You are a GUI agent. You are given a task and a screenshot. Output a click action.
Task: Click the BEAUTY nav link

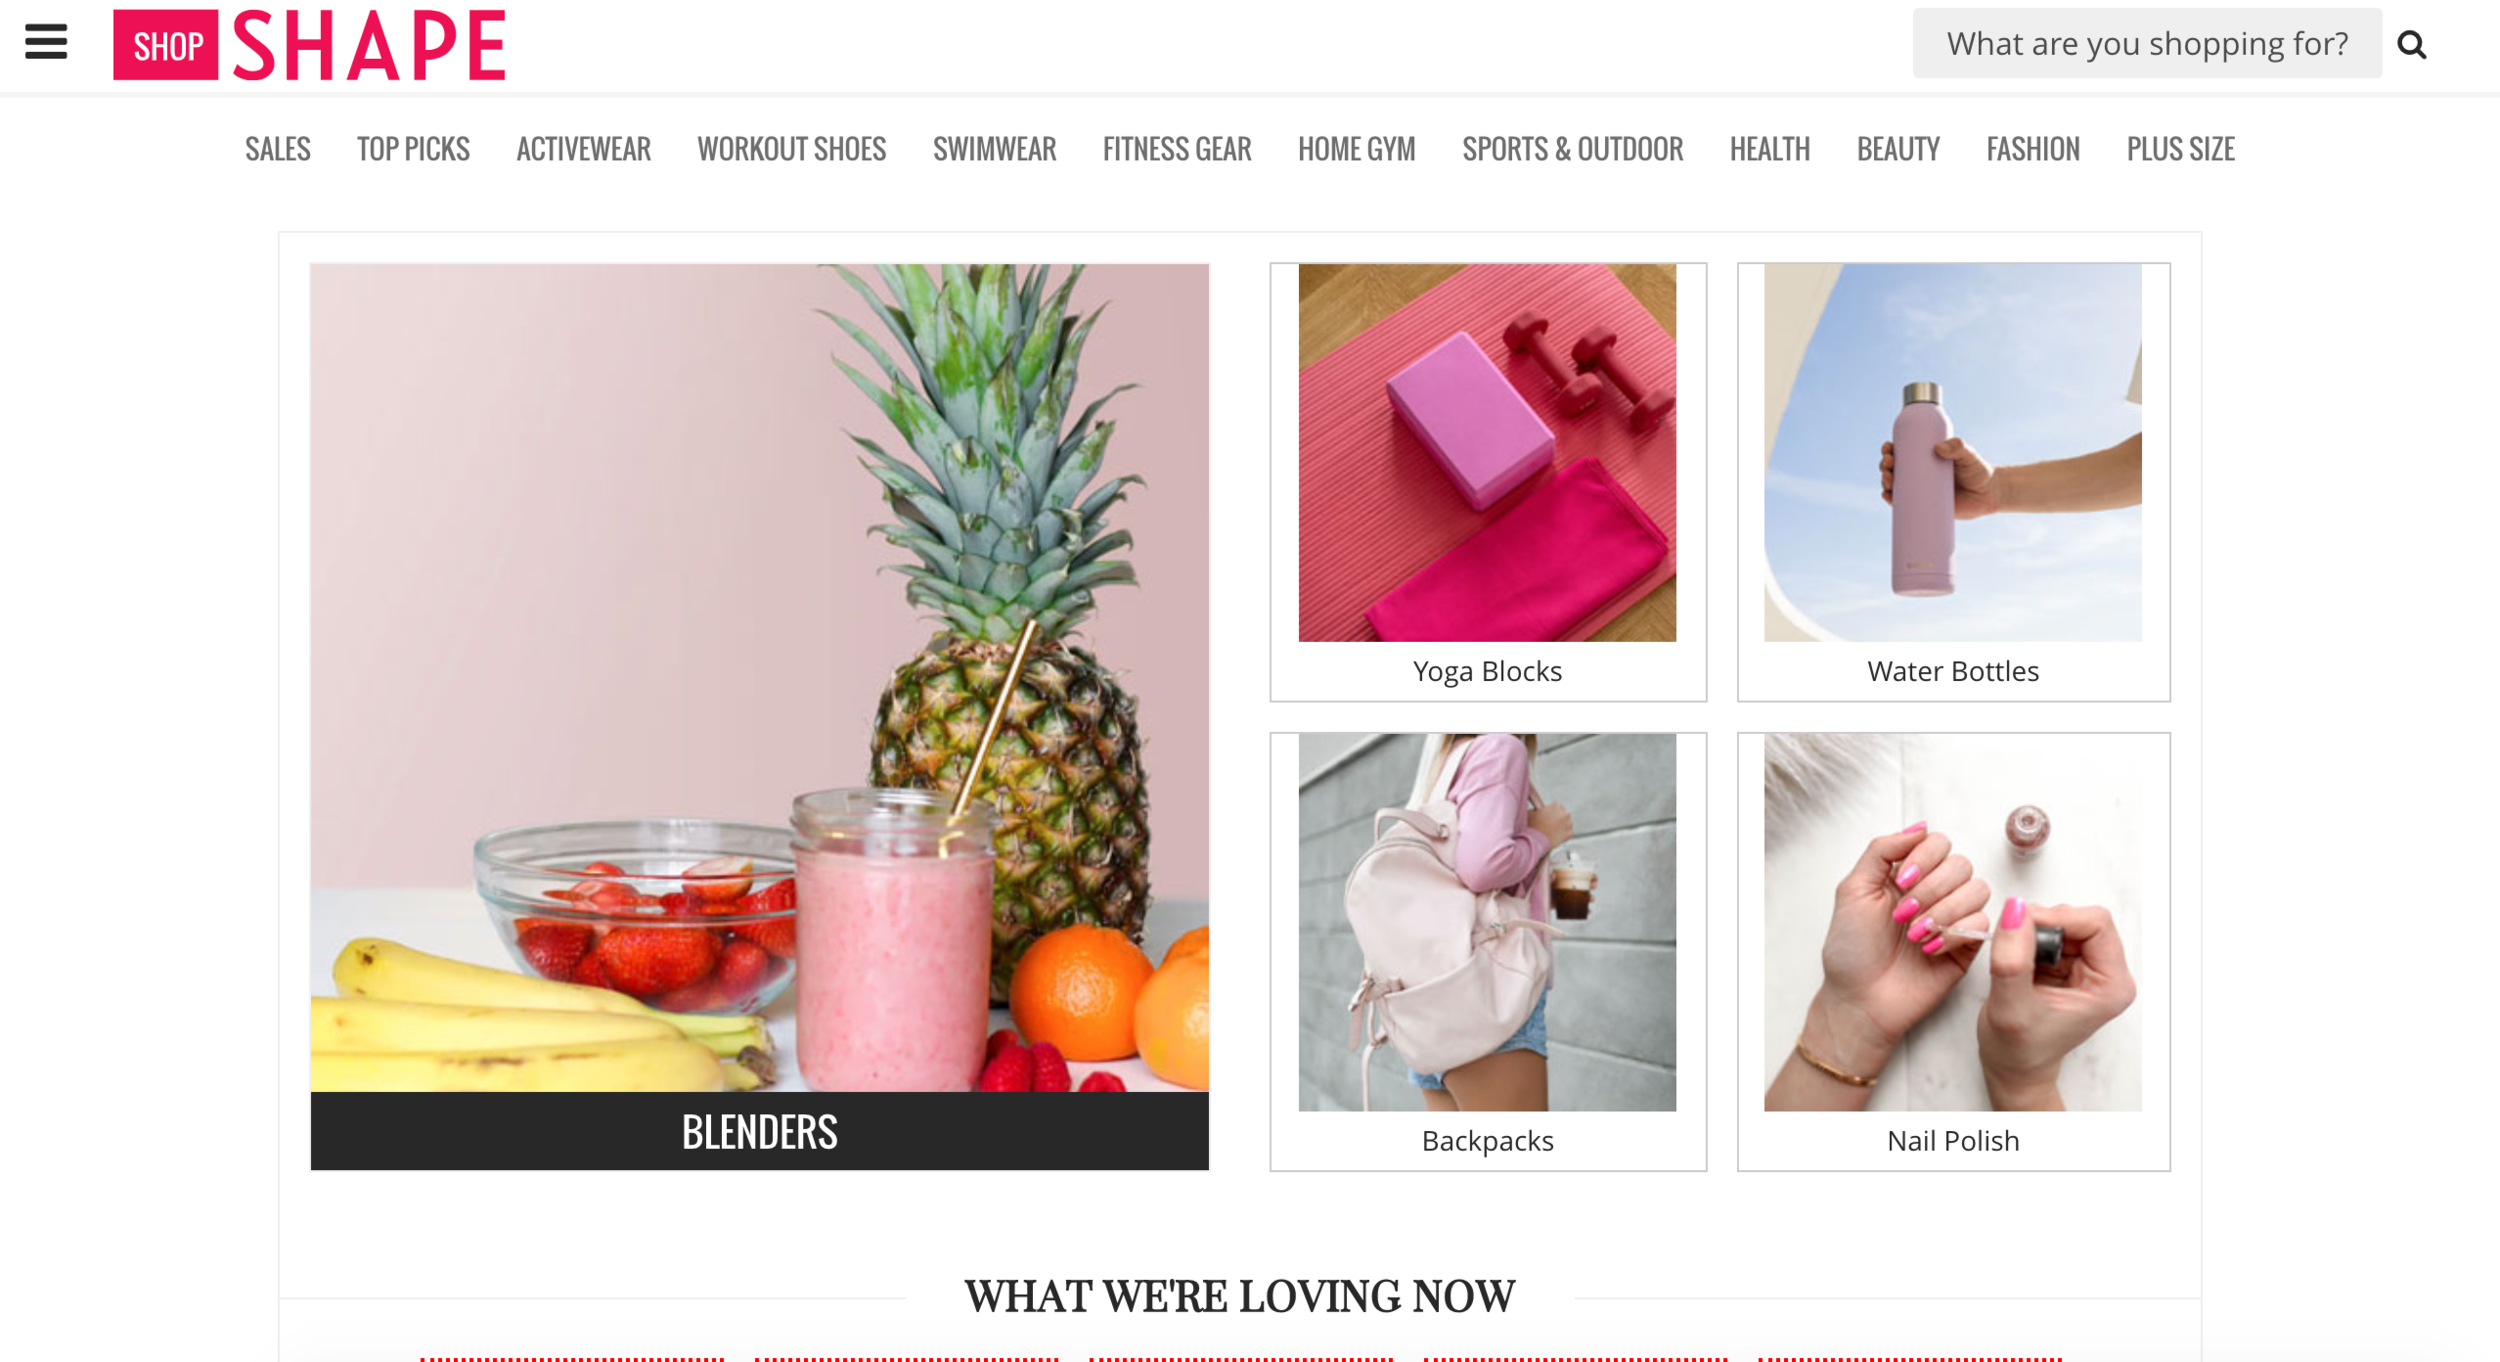tap(1897, 149)
